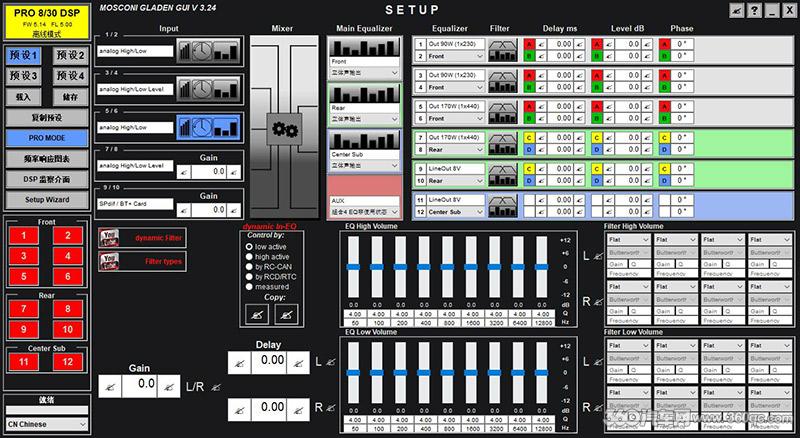
Task: Switch to preset 预设3
Action: coord(24,76)
